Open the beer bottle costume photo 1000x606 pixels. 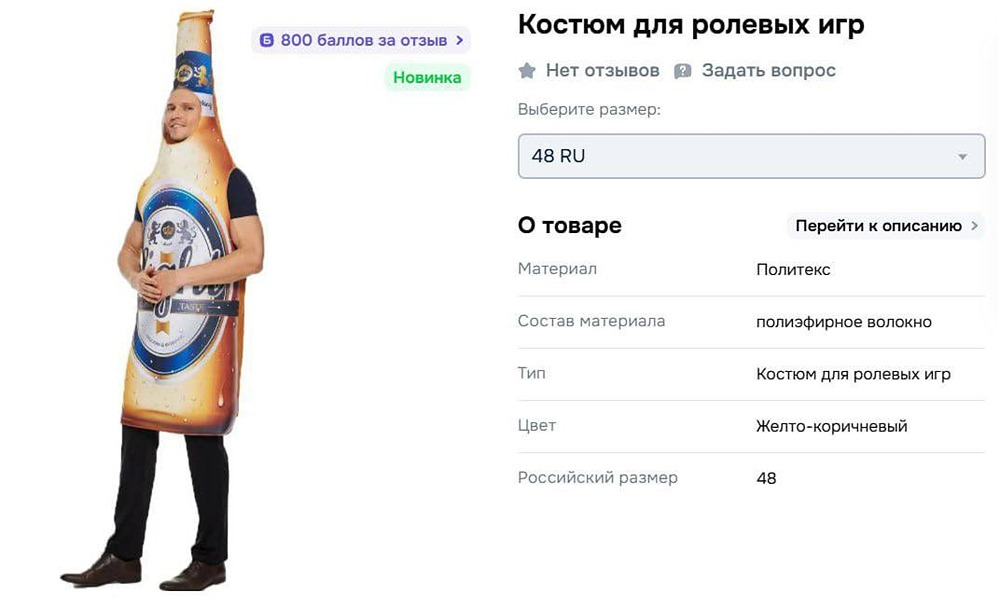point(188,300)
